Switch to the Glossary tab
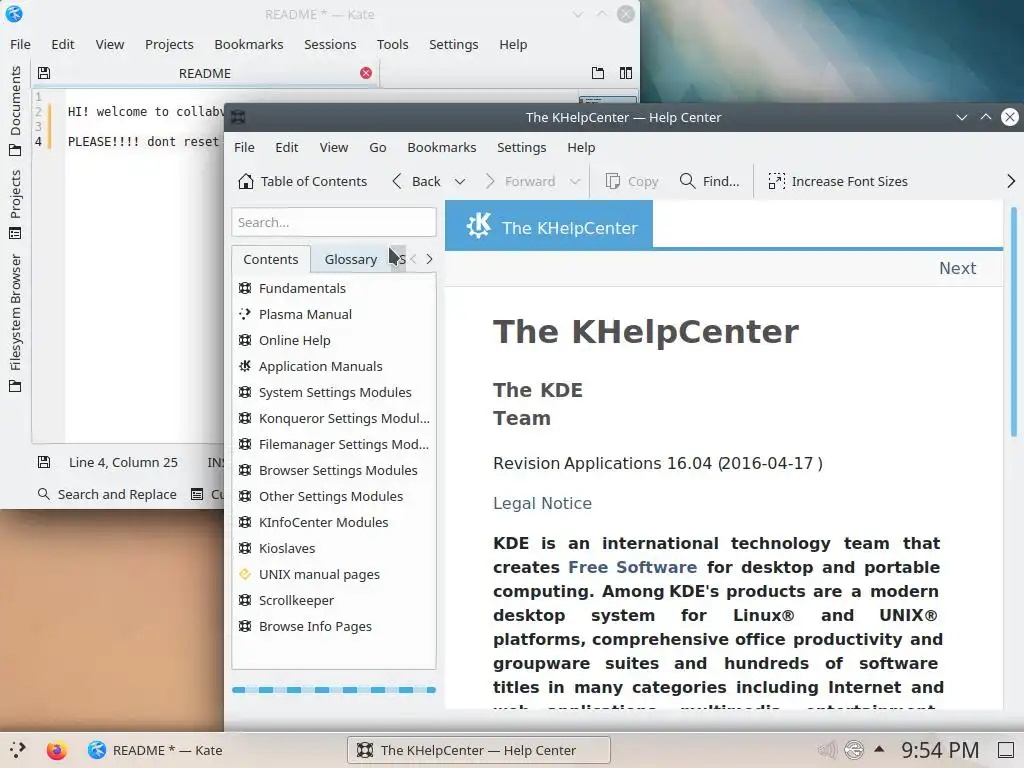The image size is (1024, 768). [351, 259]
